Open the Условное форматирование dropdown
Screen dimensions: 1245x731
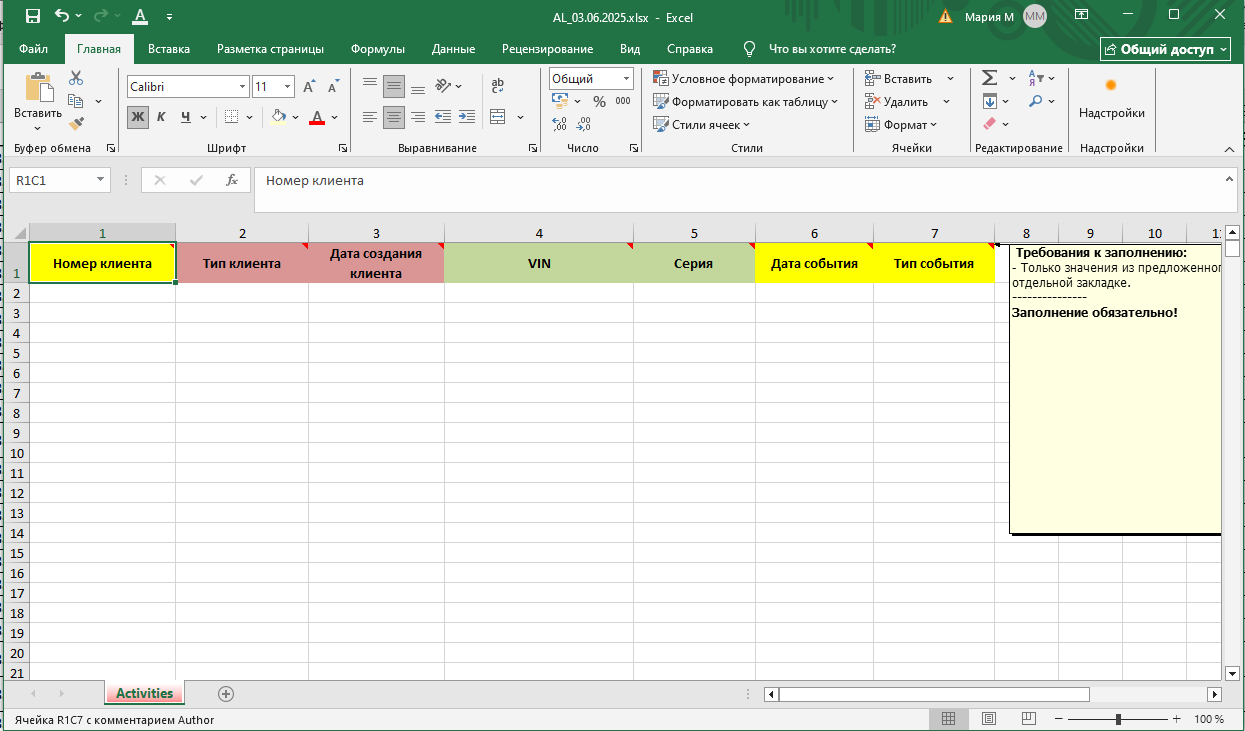(x=744, y=79)
